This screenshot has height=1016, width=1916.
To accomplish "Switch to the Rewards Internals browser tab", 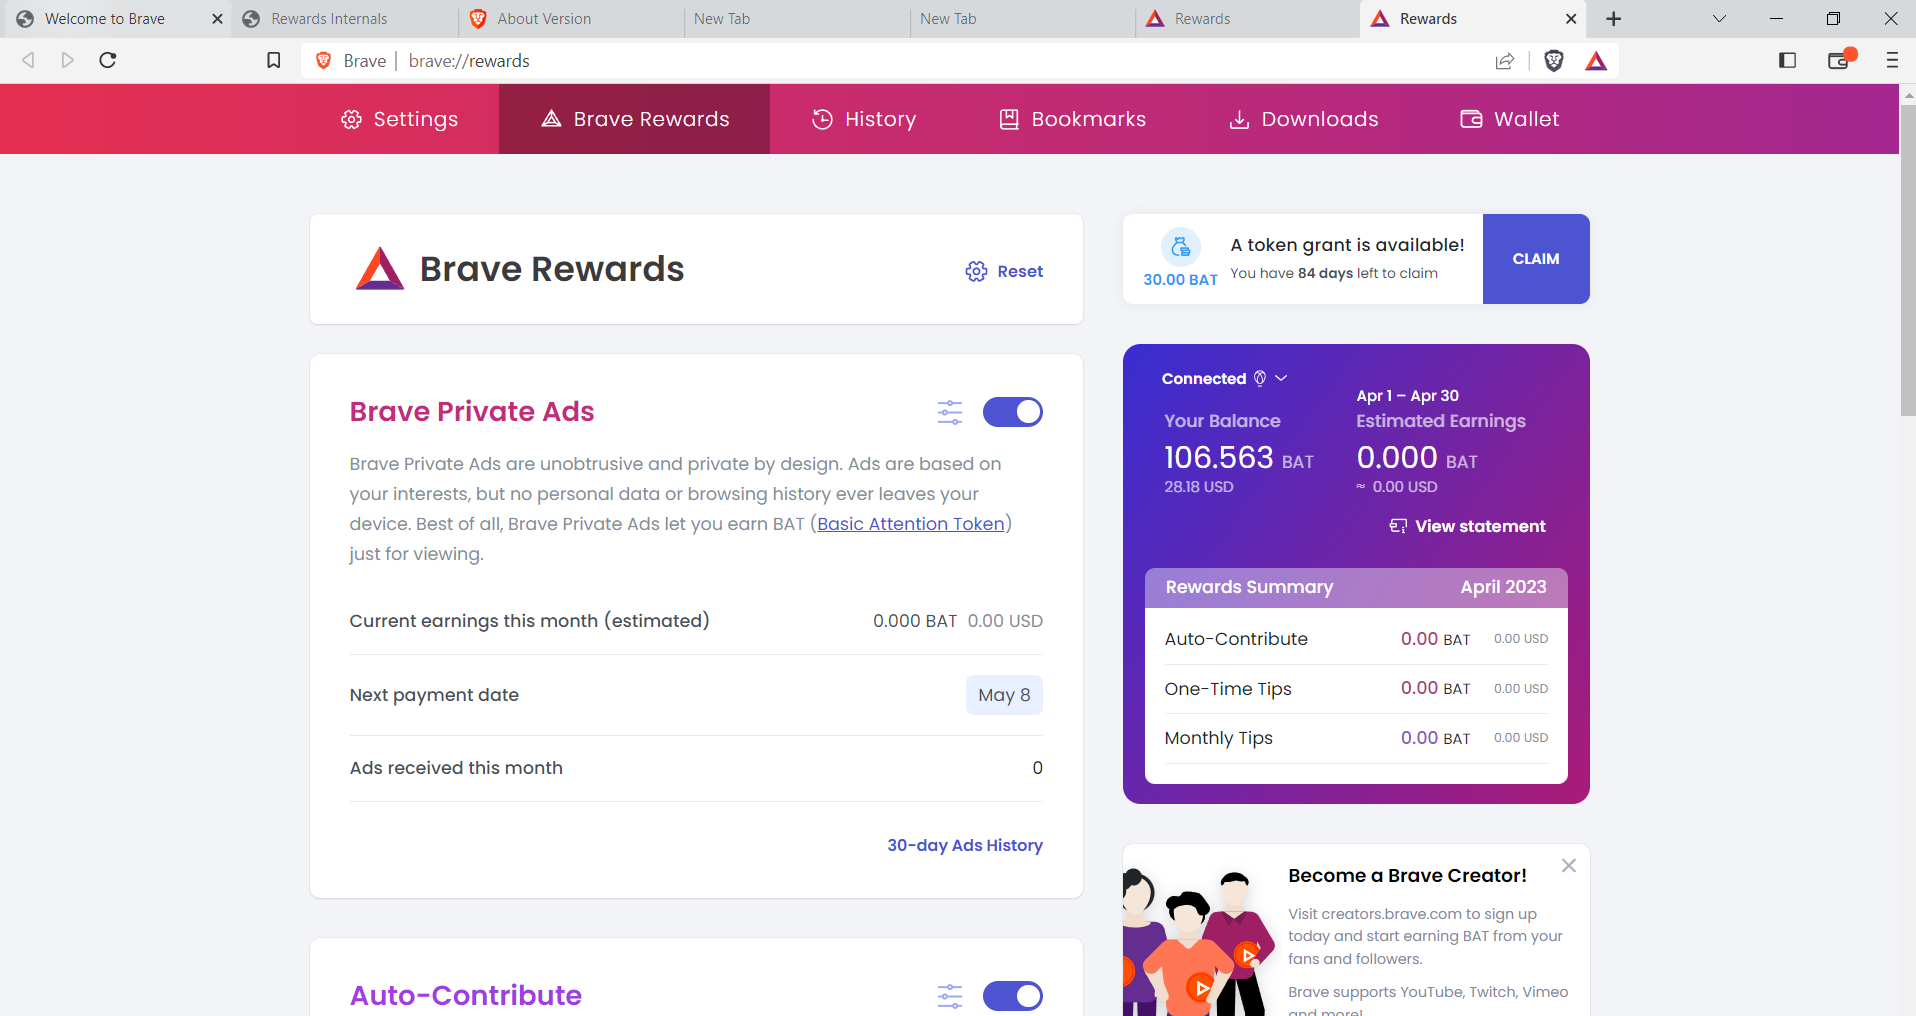I will click(x=330, y=18).
